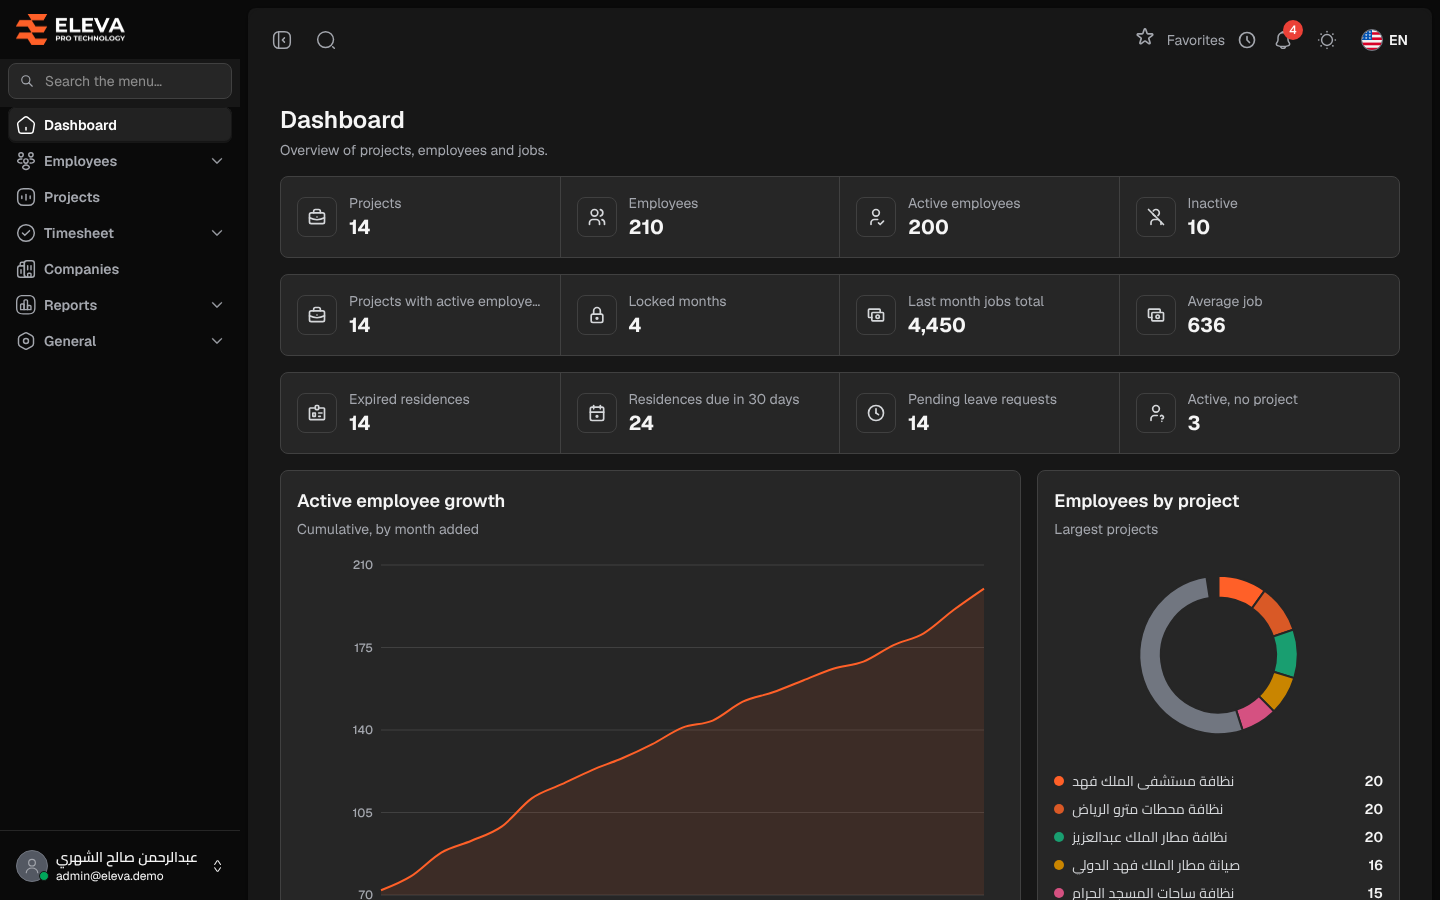Click the Employees sidebar icon
Viewport: 1440px width, 900px height.
pos(26,161)
